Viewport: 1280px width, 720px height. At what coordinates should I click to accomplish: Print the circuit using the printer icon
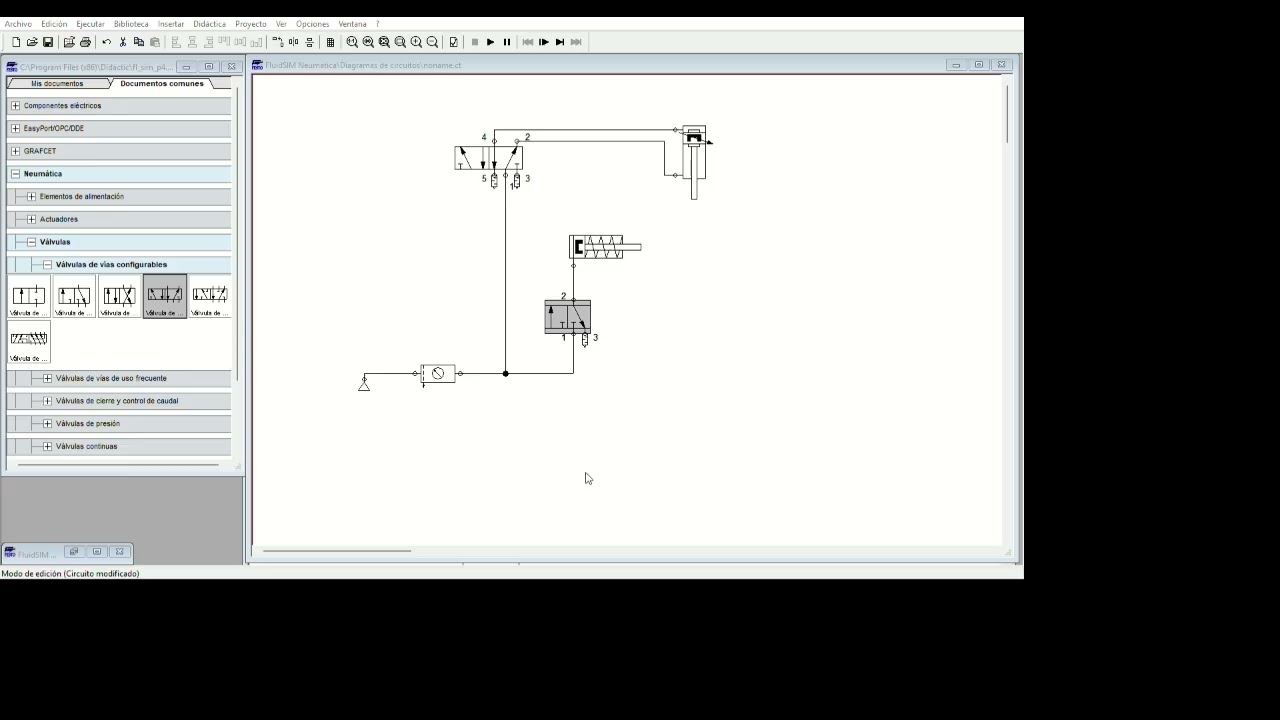[85, 42]
